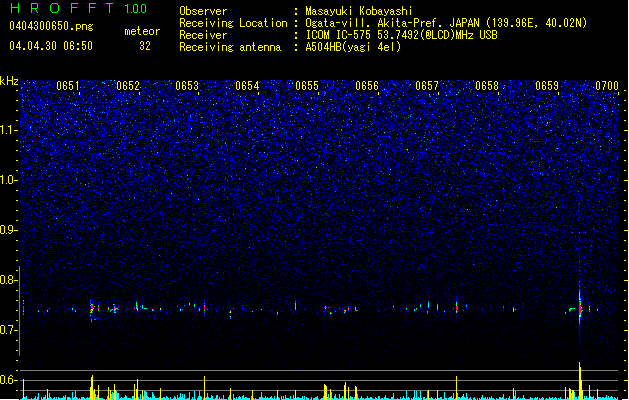Click the 1.0 kHz frequency axis label
The width and height of the screenshot is (629, 400).
click(x=9, y=180)
